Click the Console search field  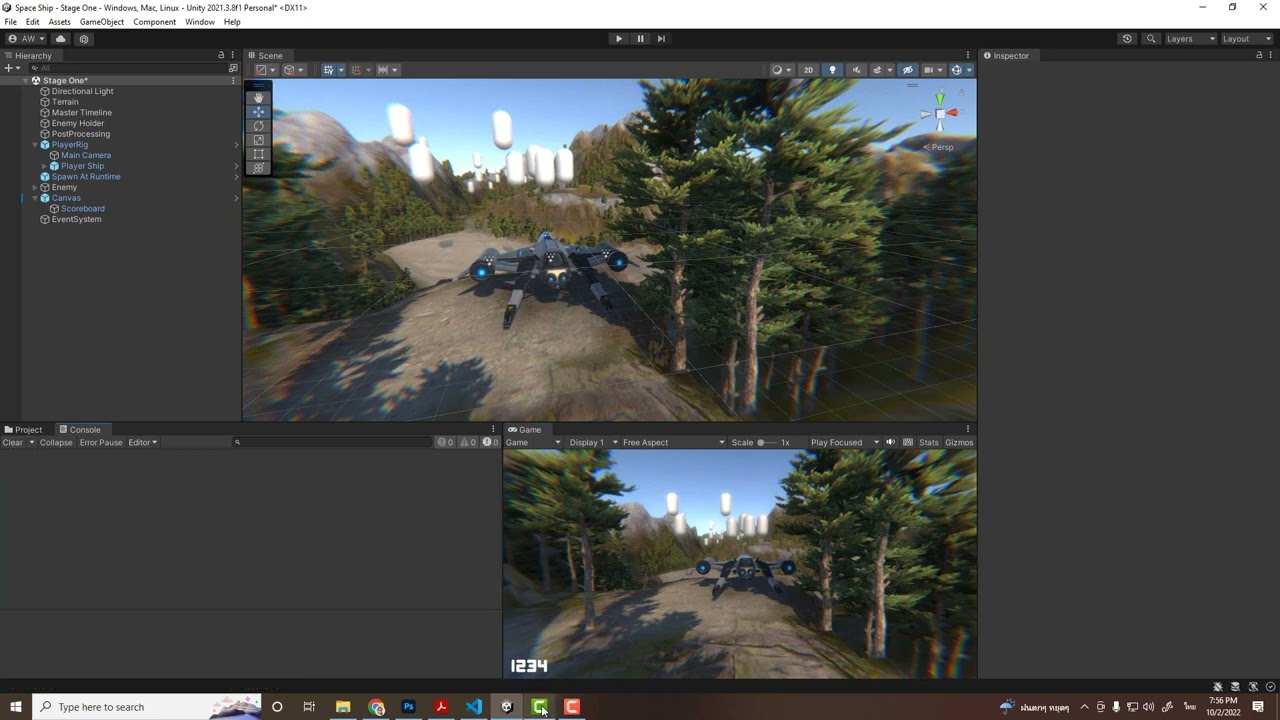tap(333, 442)
